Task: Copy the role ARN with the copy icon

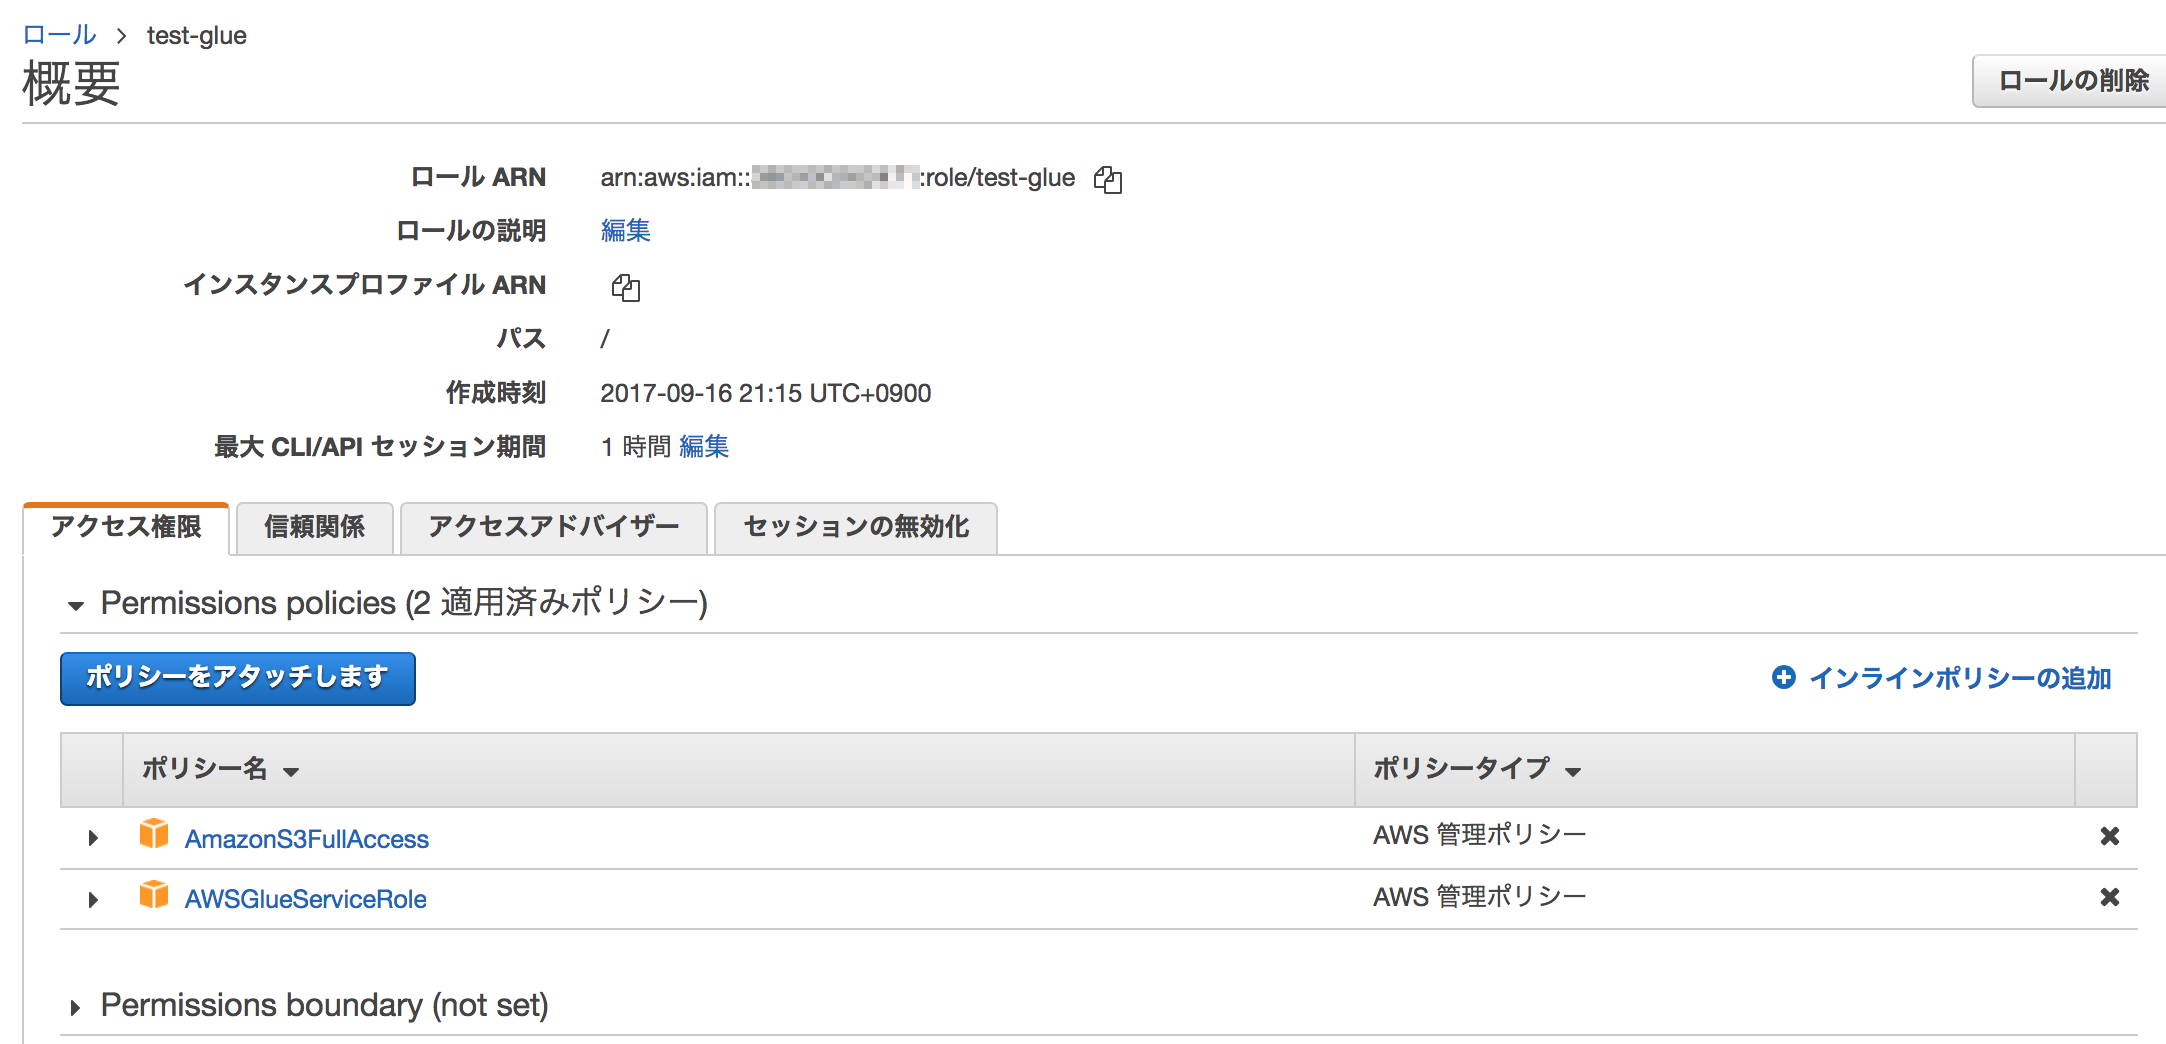Action: coord(1108,179)
